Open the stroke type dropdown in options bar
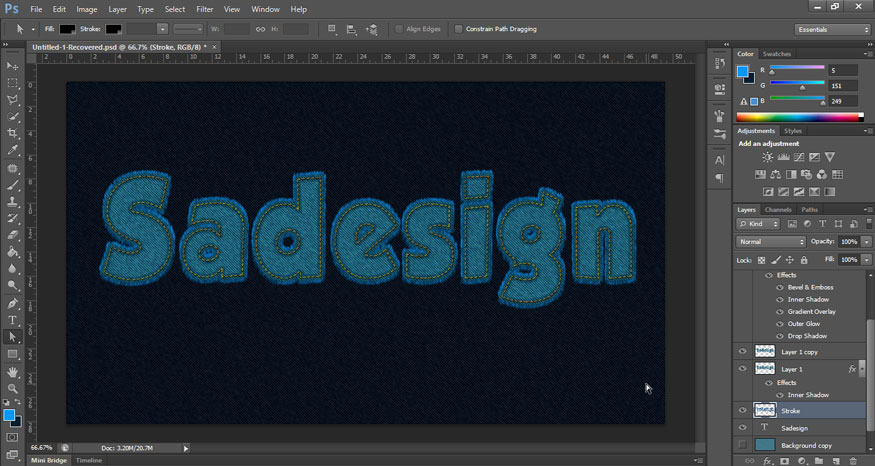The image size is (875, 466). coord(188,29)
